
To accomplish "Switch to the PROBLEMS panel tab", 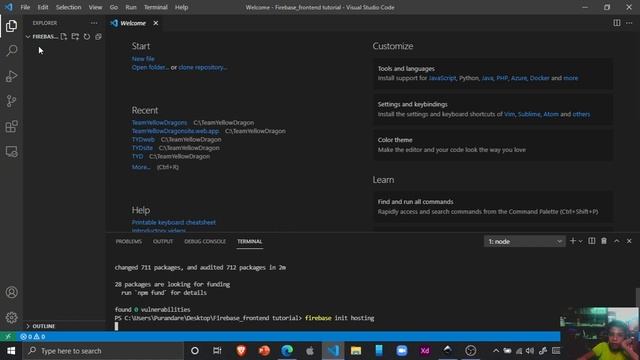I will click(x=129, y=242).
